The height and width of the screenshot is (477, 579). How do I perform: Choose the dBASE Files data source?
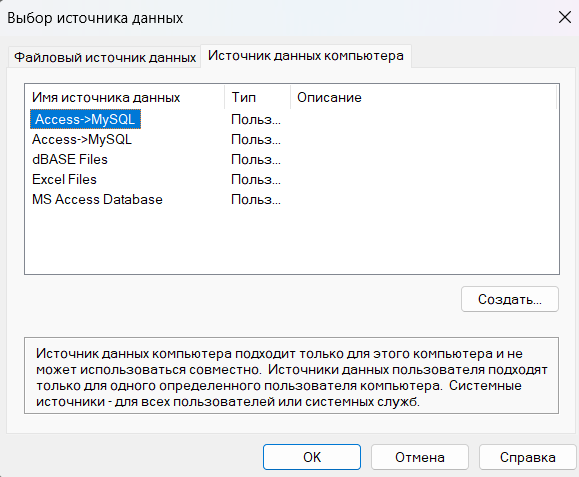coord(70,159)
